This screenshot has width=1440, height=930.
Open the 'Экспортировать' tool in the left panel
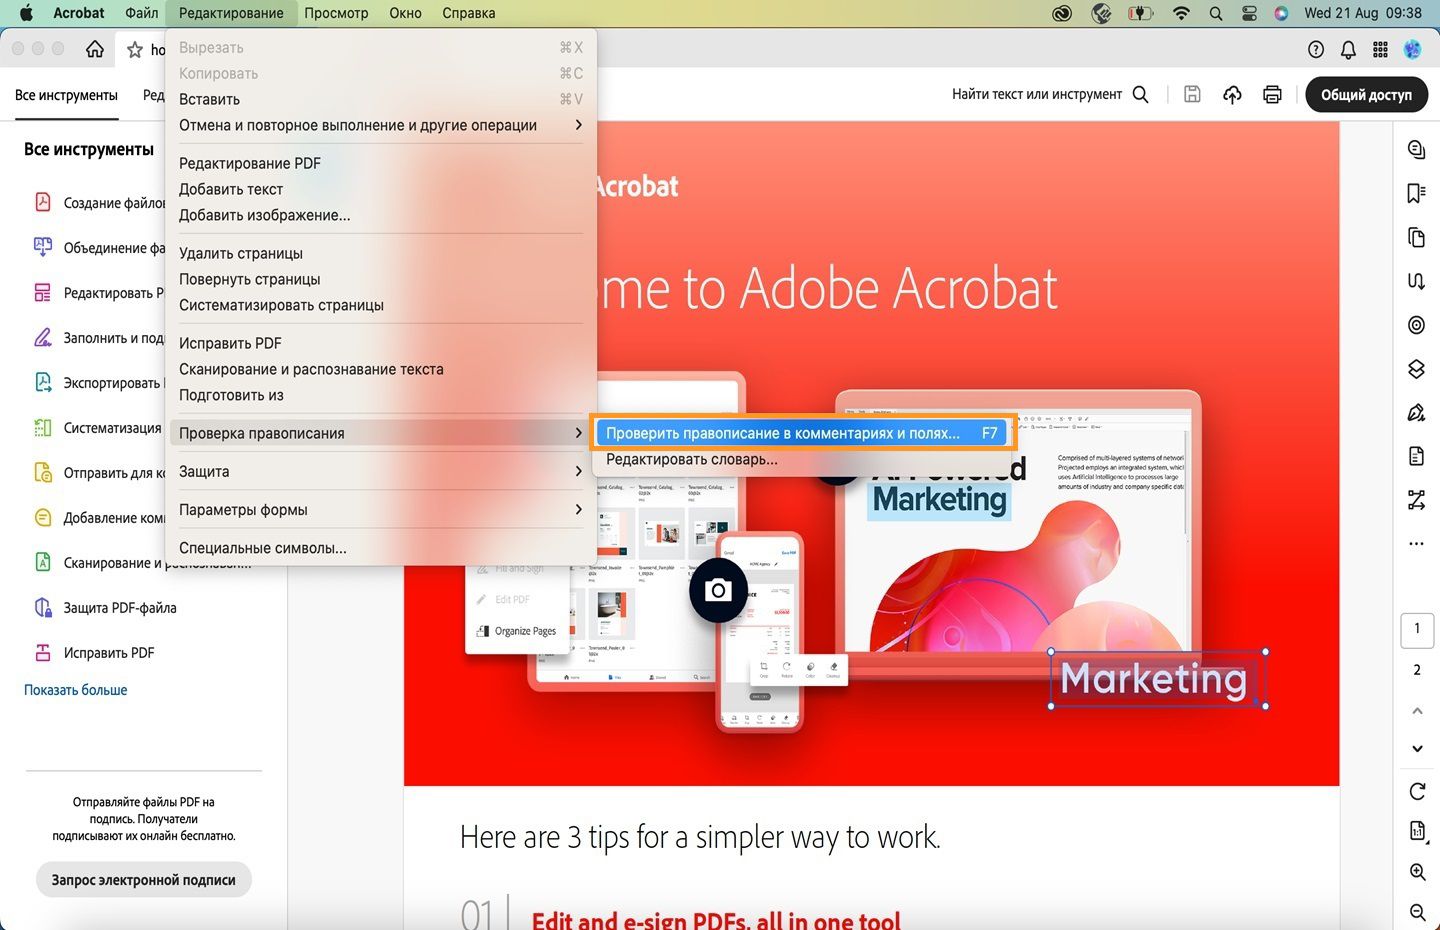click(x=99, y=383)
